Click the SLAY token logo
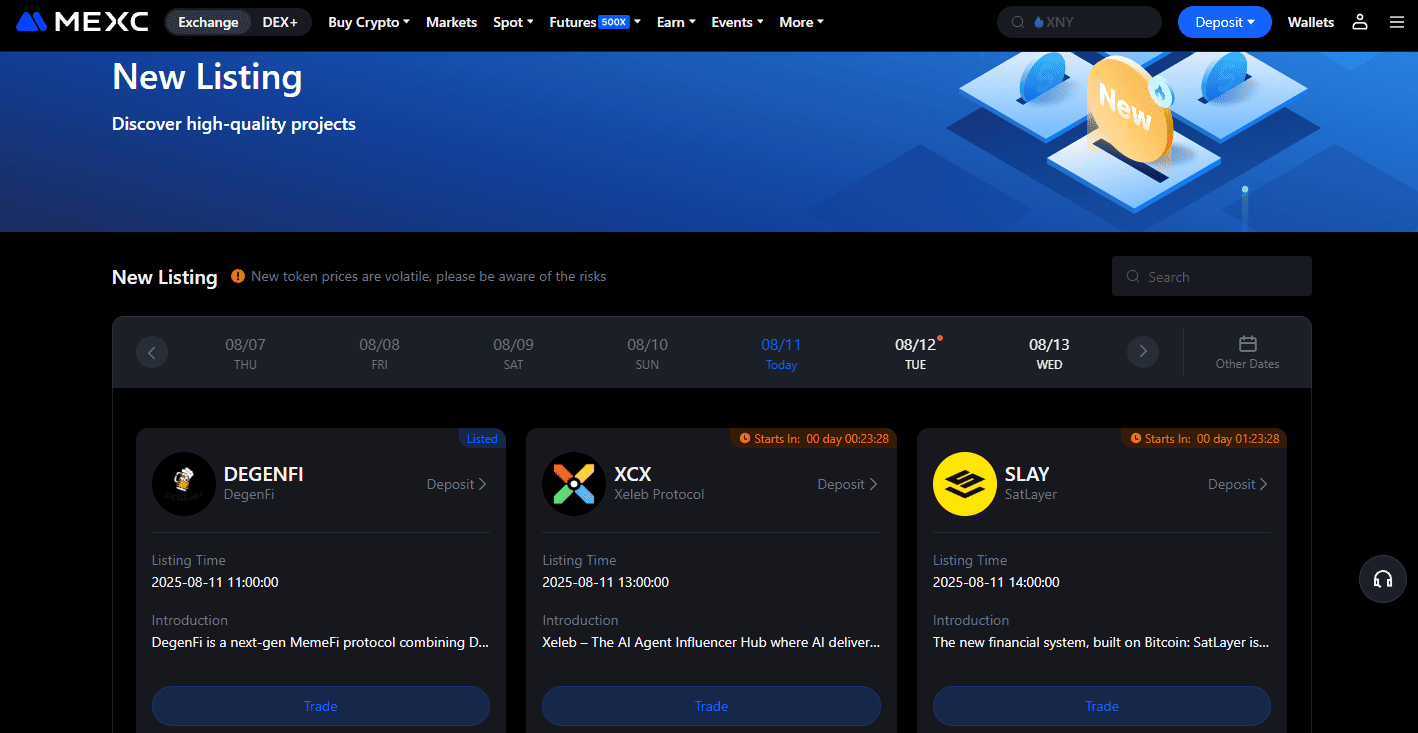This screenshot has height=733, width=1418. (965, 484)
